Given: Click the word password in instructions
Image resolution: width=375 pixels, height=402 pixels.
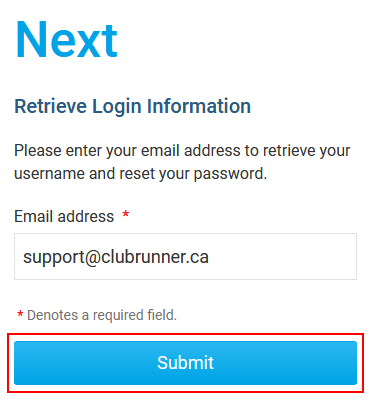Looking at the screenshot, I should tap(230, 174).
